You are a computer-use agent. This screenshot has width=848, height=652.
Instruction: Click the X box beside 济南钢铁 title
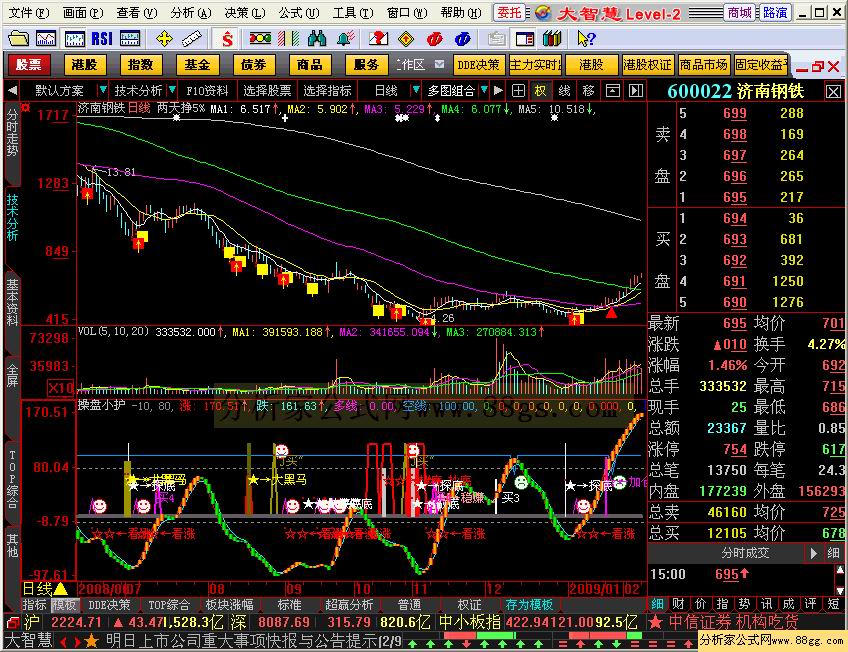tap(833, 91)
